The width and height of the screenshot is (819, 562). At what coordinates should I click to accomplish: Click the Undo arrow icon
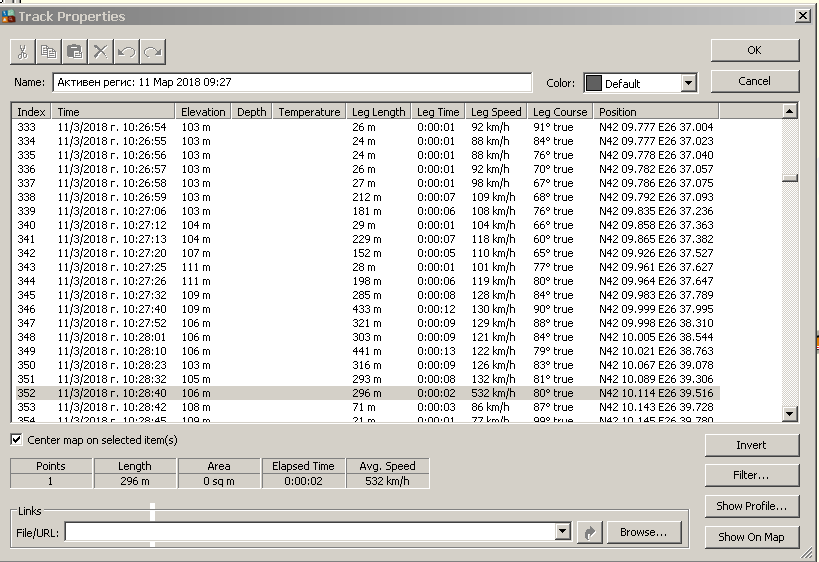pyautogui.click(x=127, y=52)
